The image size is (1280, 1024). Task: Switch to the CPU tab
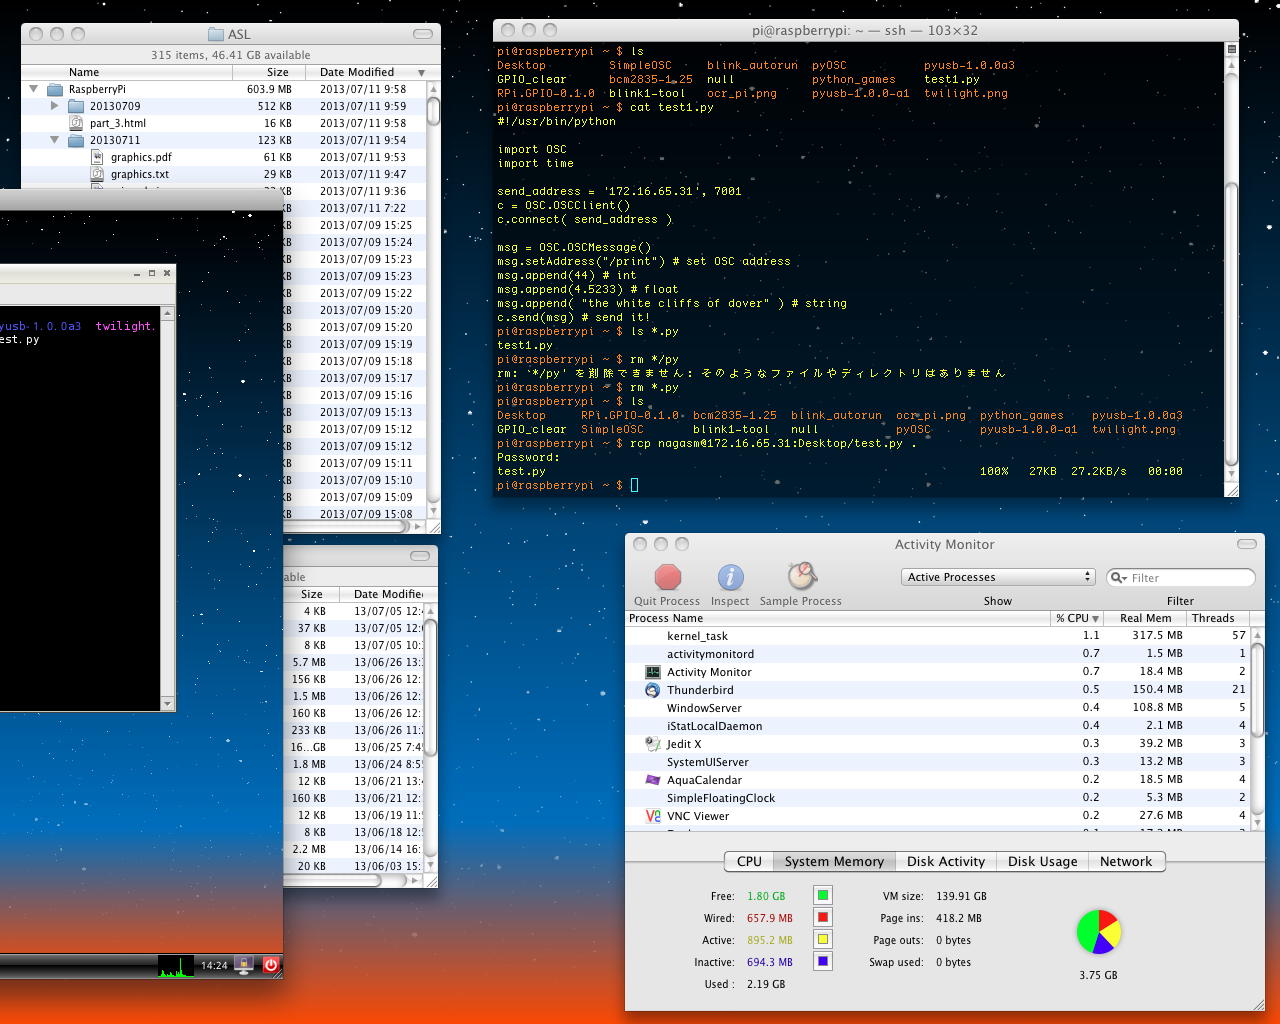click(749, 861)
